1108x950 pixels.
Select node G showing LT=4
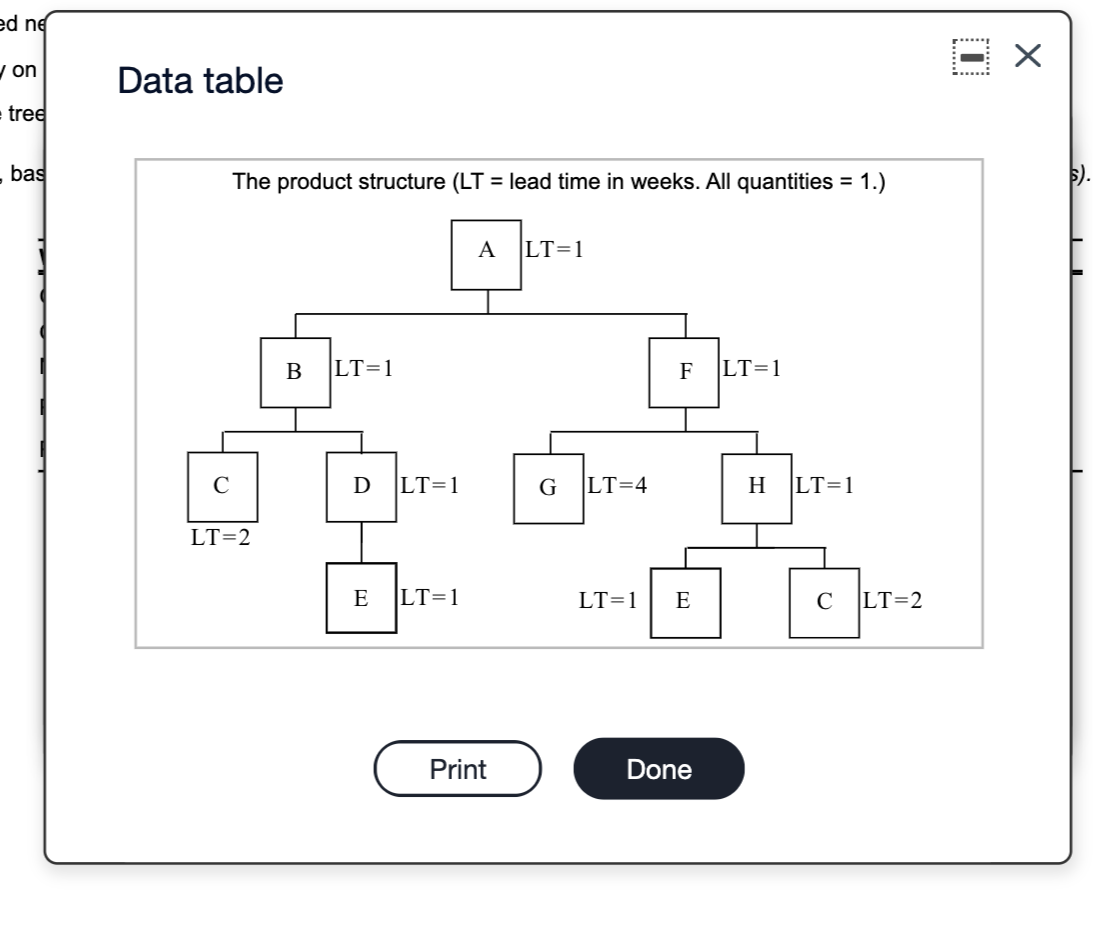pyautogui.click(x=548, y=488)
